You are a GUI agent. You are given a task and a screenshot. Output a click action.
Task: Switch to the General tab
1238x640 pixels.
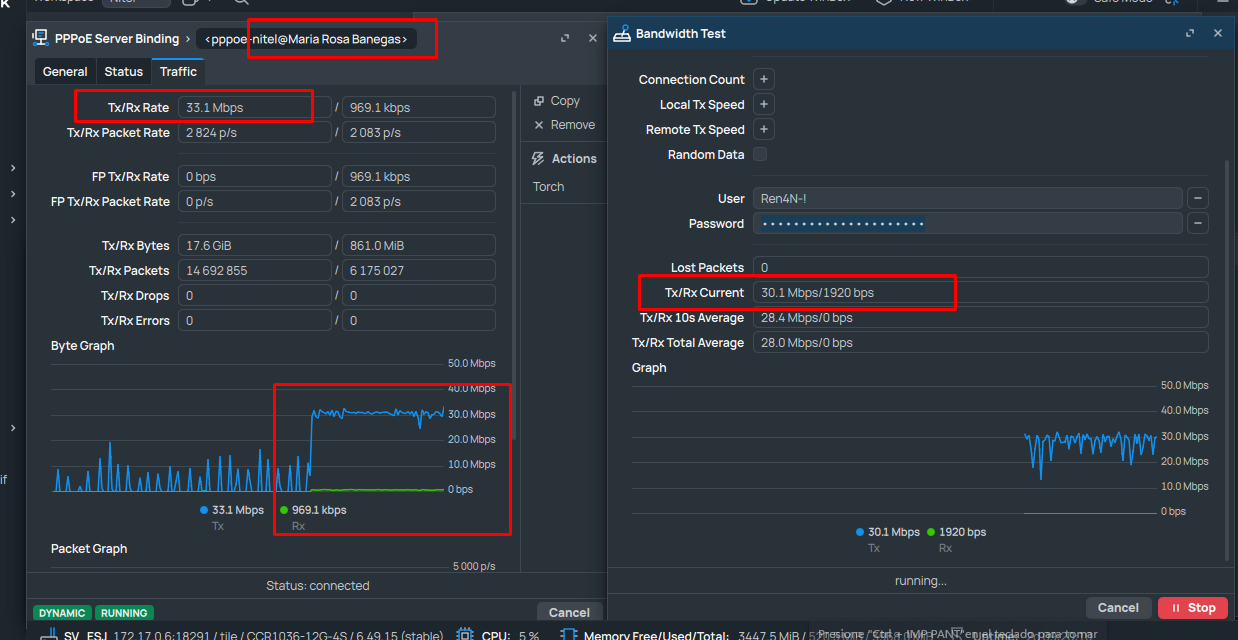65,72
